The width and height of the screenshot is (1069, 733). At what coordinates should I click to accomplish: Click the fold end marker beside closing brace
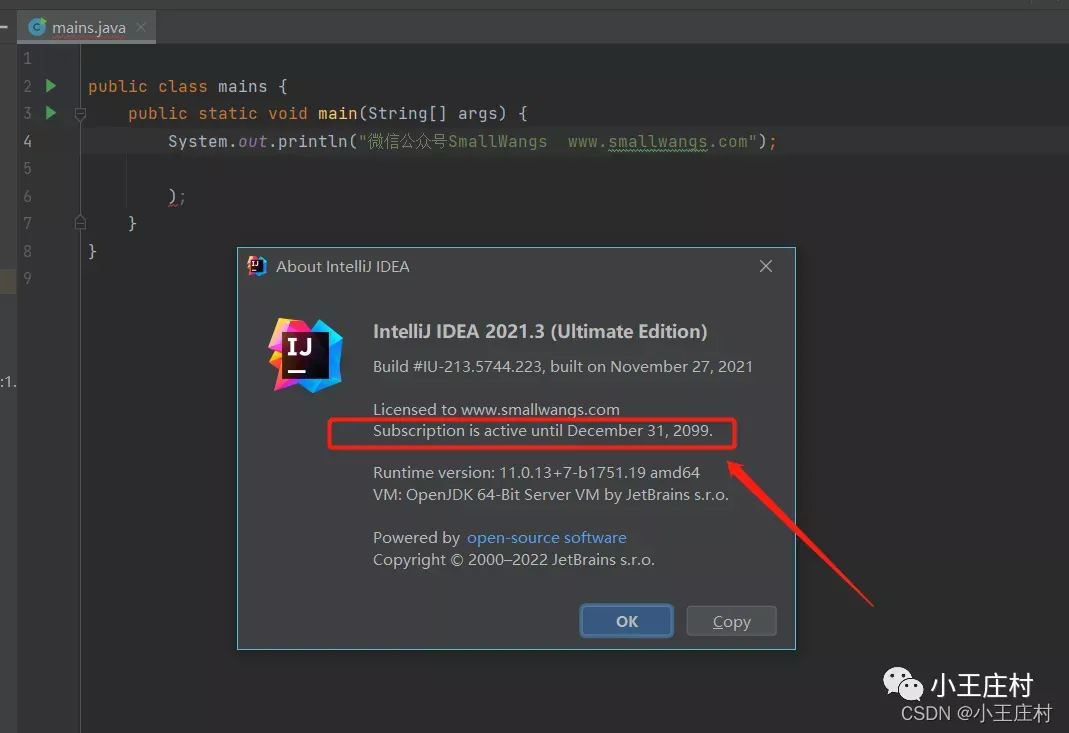coord(80,222)
